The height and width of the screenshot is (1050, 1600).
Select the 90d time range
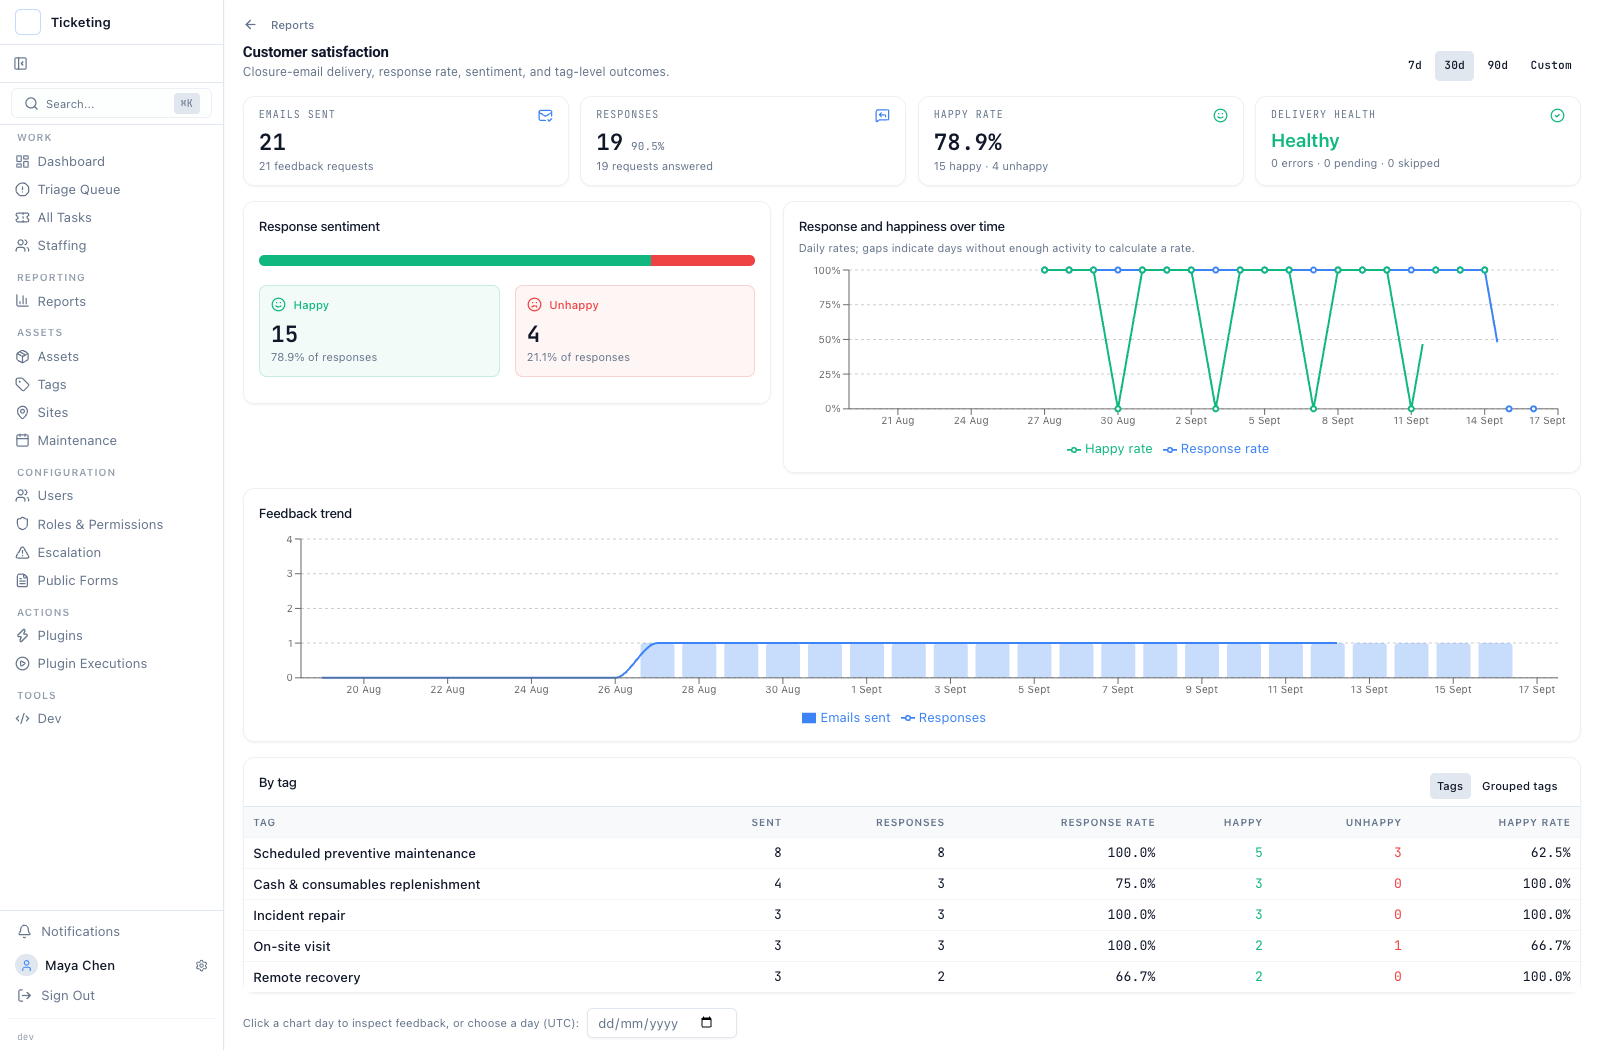pyautogui.click(x=1498, y=66)
